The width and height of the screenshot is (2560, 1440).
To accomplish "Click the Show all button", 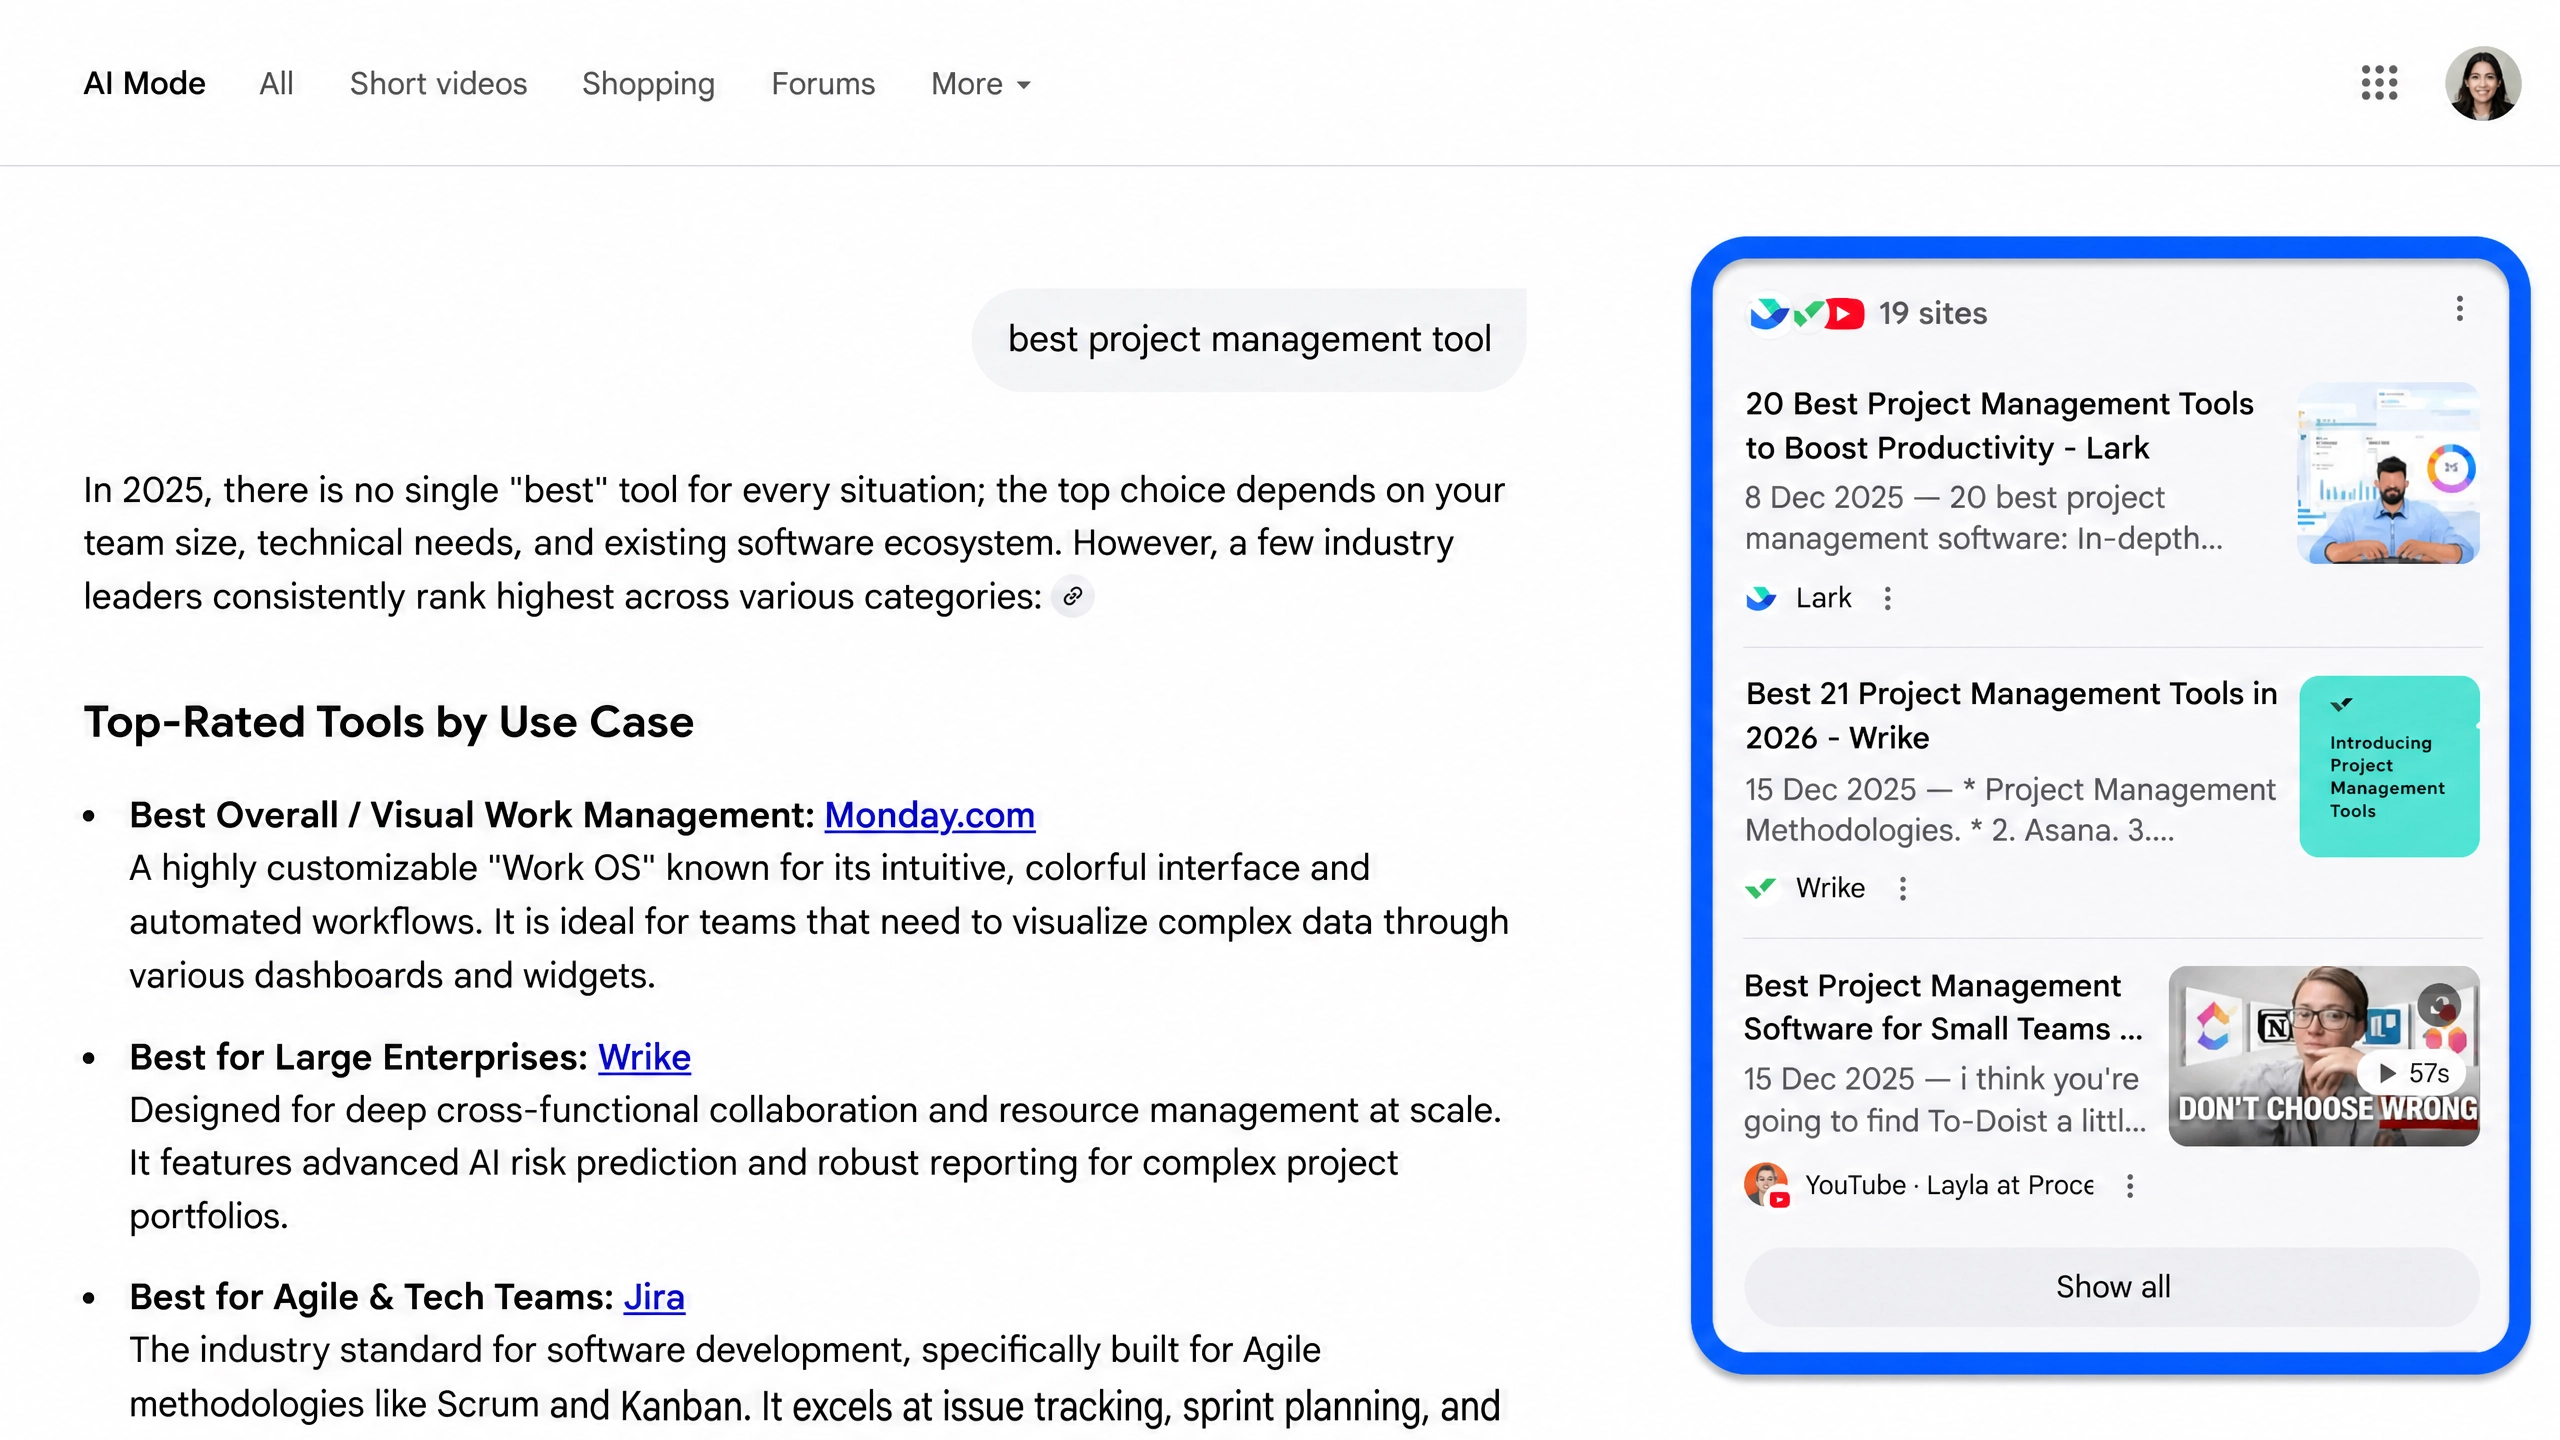I will [x=2112, y=1287].
